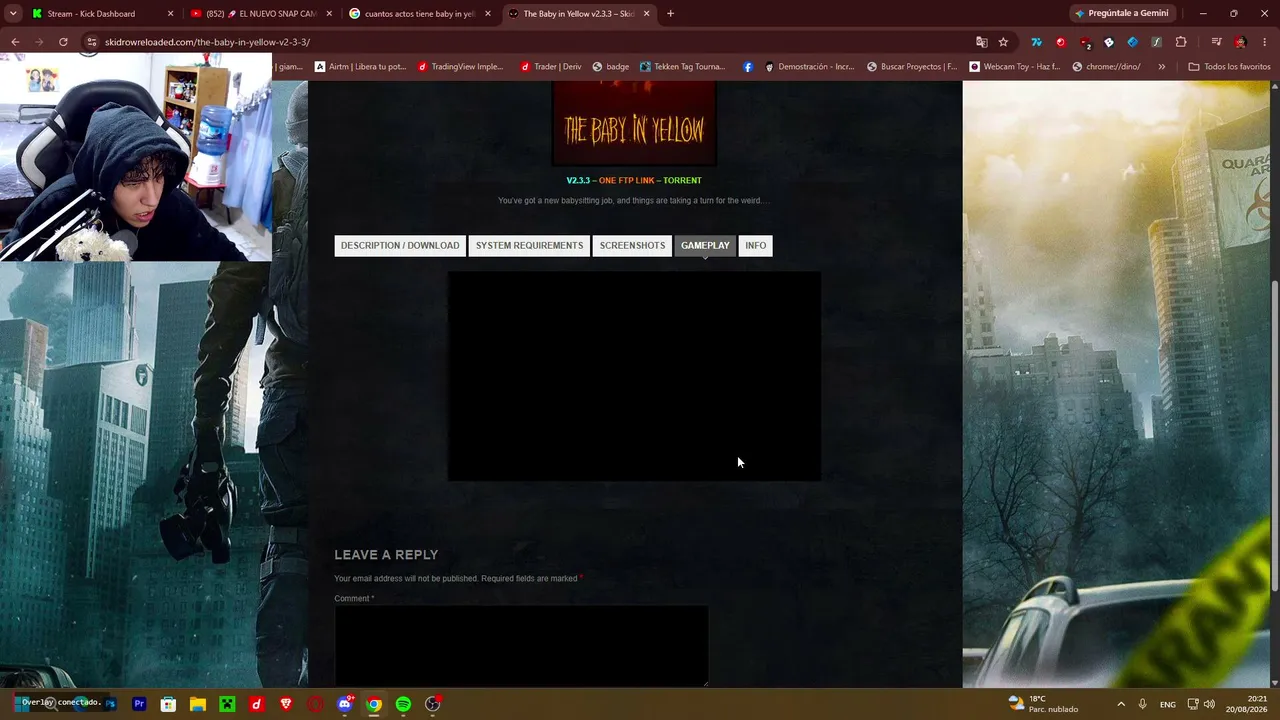This screenshot has width=1280, height=720.
Task: Open the Google Translate page icon
Action: point(981,42)
